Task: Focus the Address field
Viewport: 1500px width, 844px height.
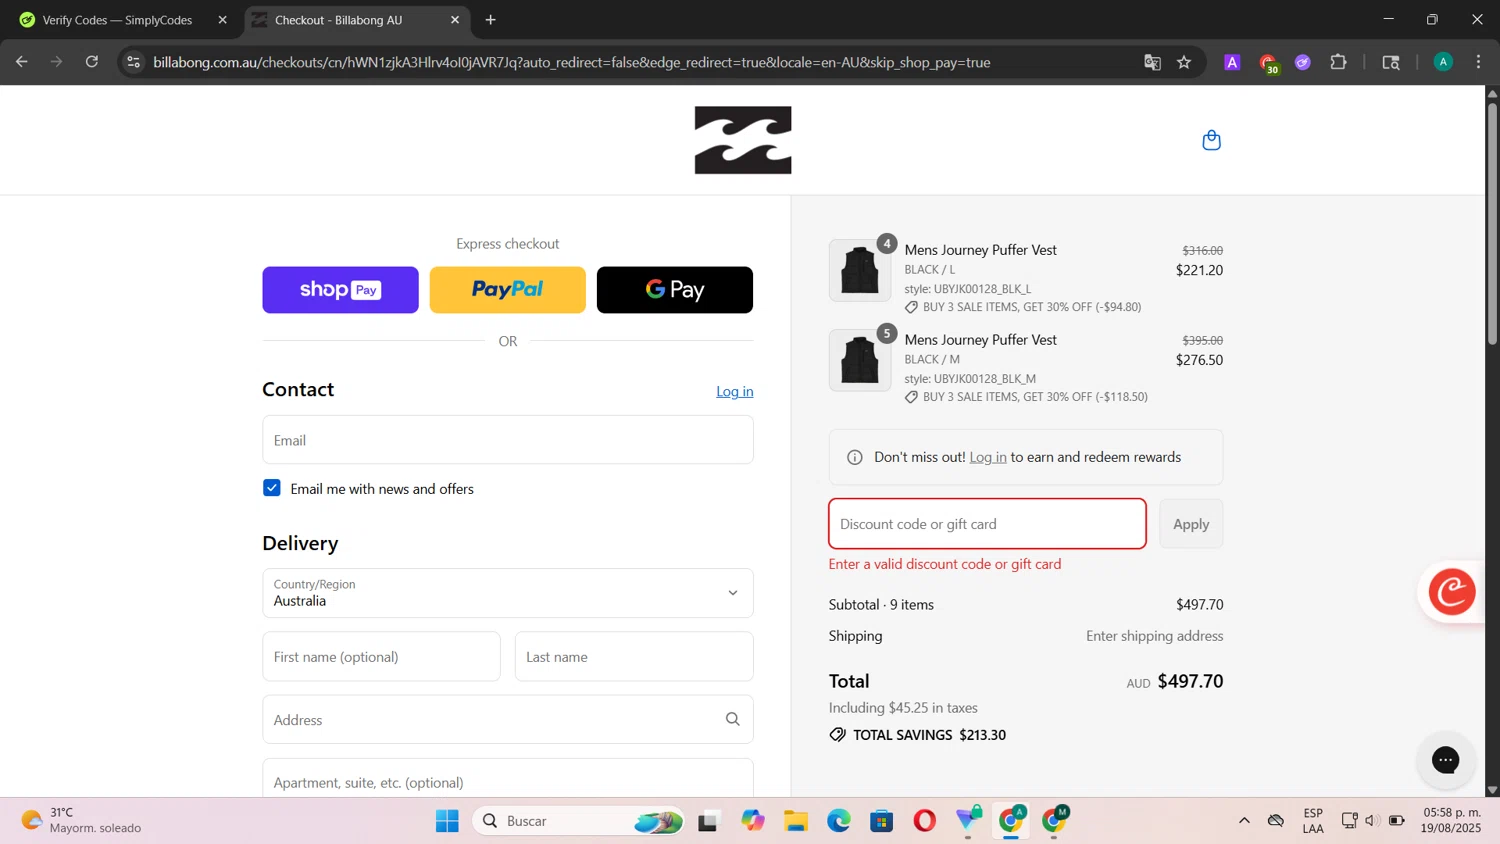Action: tap(508, 720)
